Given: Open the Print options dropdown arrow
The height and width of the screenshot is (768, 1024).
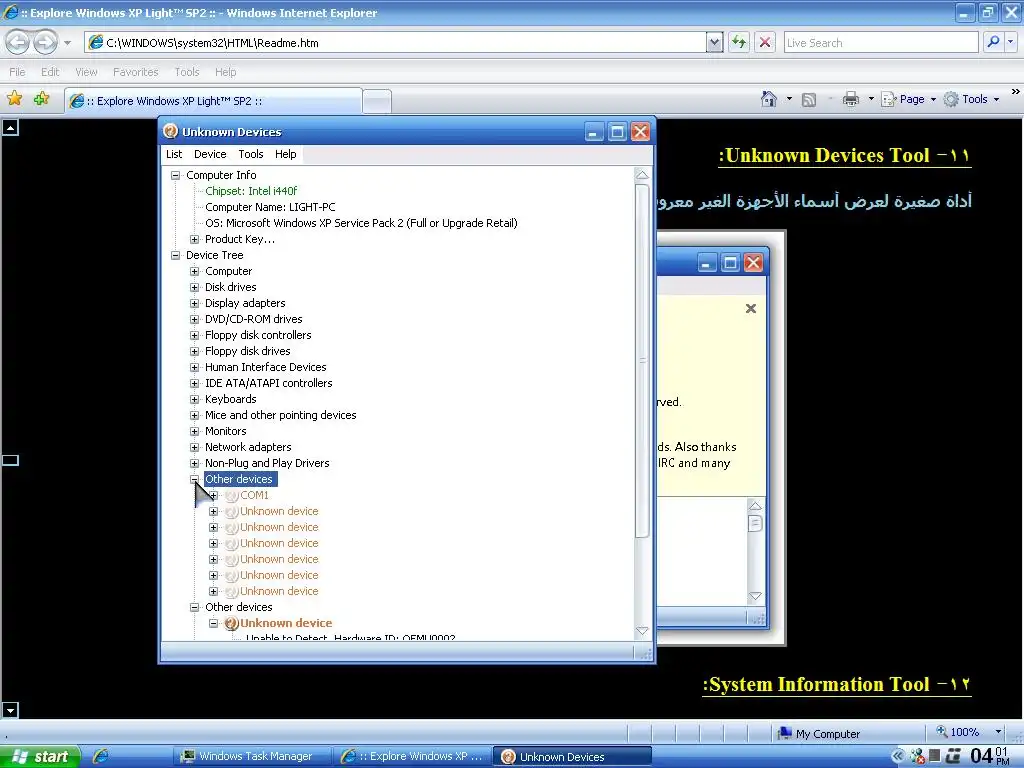Looking at the screenshot, I should (x=871, y=99).
